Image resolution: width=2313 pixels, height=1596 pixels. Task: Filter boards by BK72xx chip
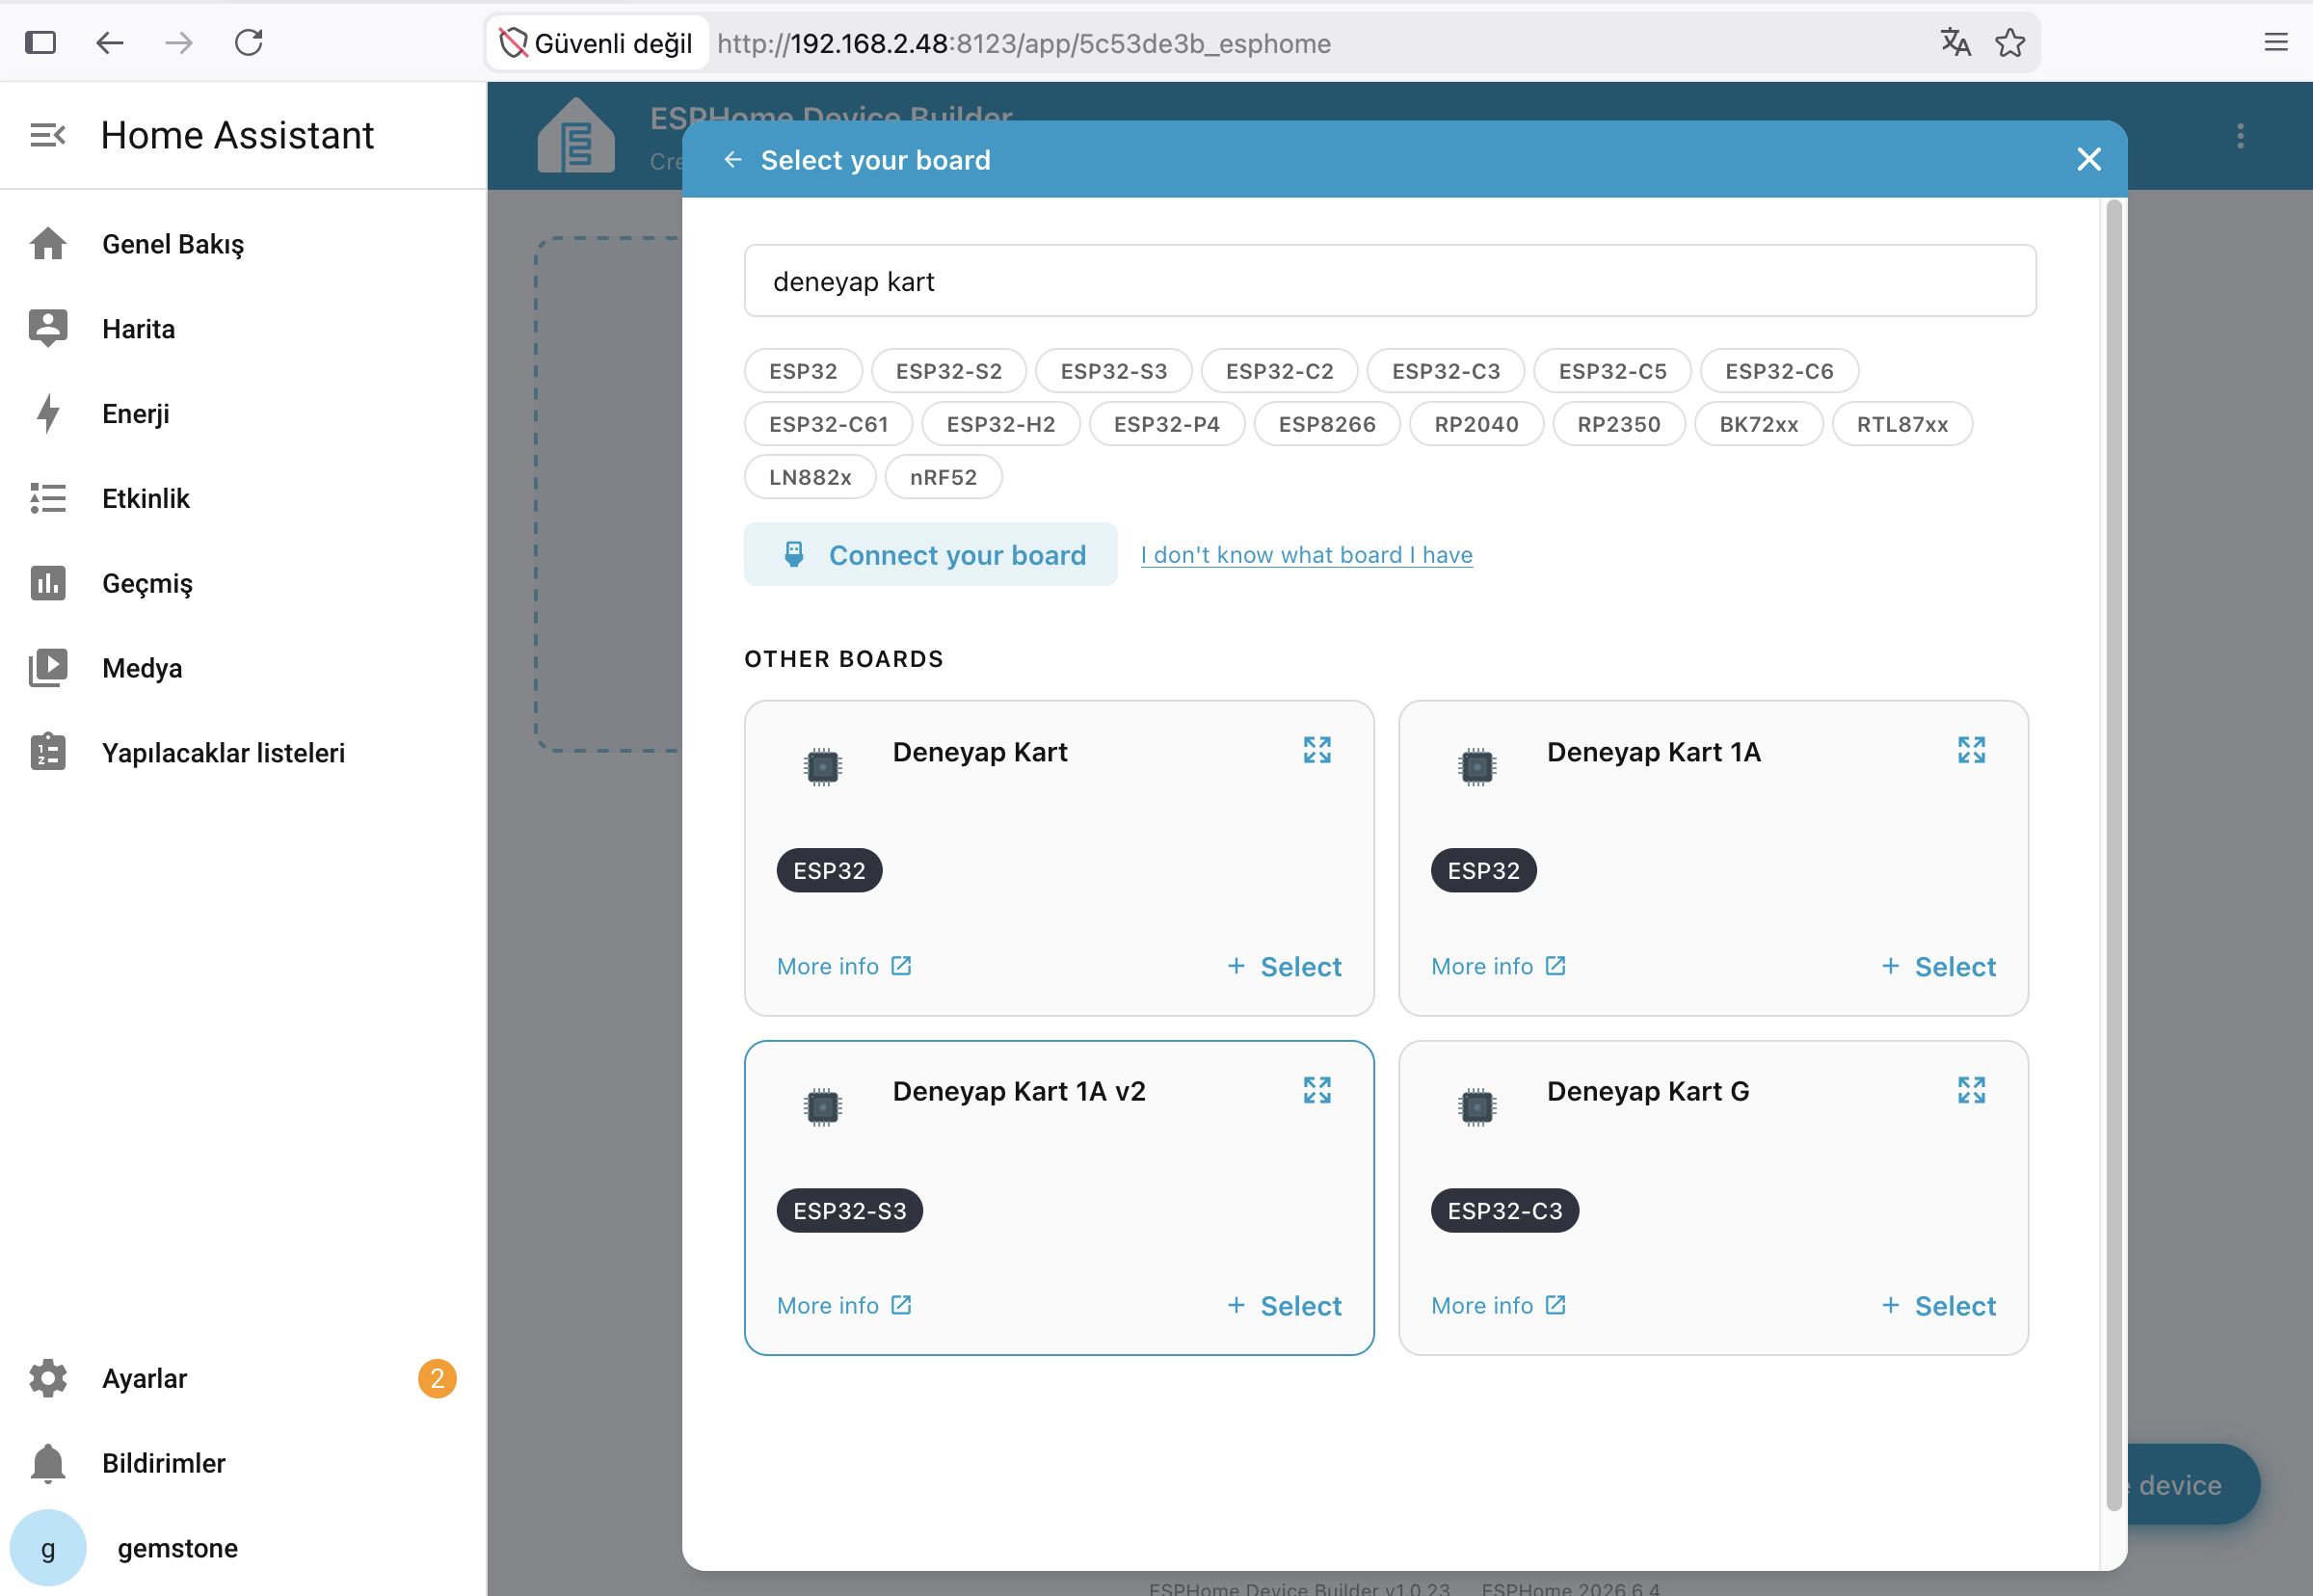(1759, 424)
